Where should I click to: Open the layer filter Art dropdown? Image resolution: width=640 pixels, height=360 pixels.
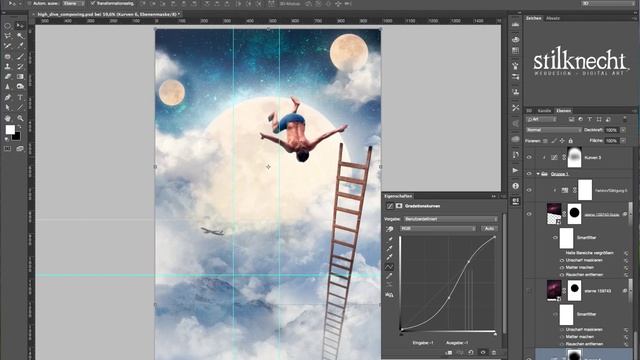pyautogui.click(x=541, y=119)
